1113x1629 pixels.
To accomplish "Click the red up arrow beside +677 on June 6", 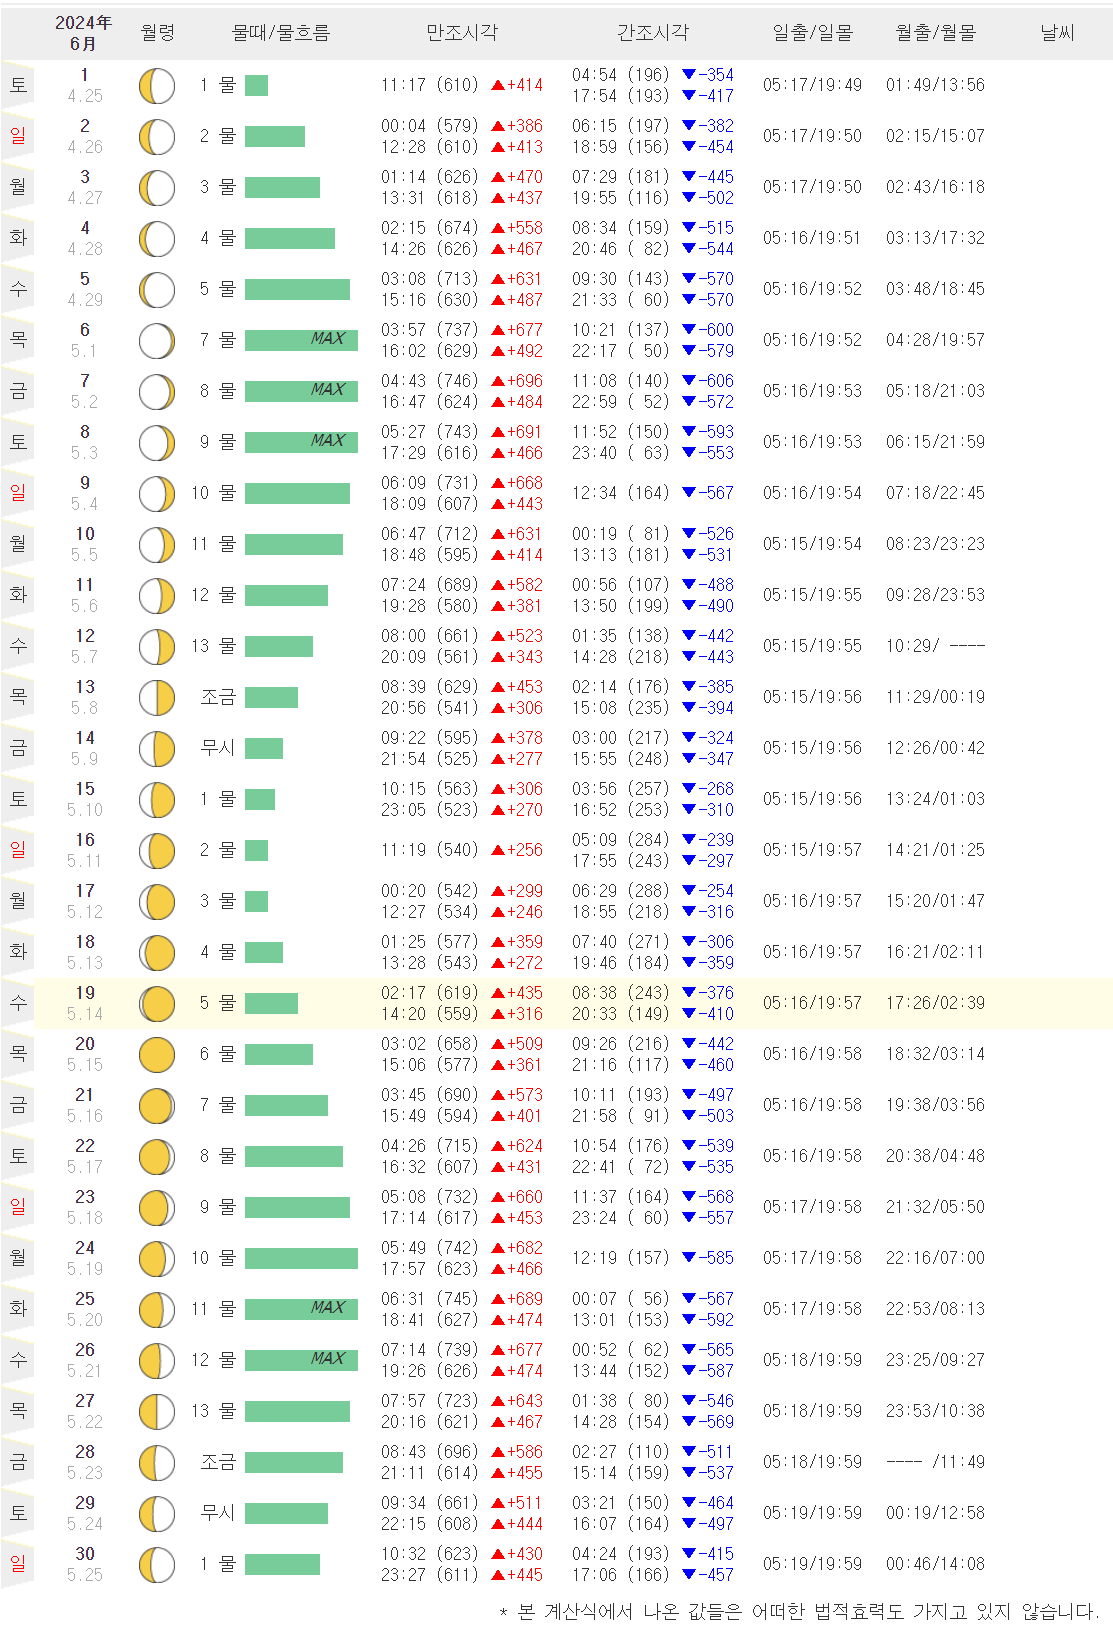I will [x=498, y=330].
